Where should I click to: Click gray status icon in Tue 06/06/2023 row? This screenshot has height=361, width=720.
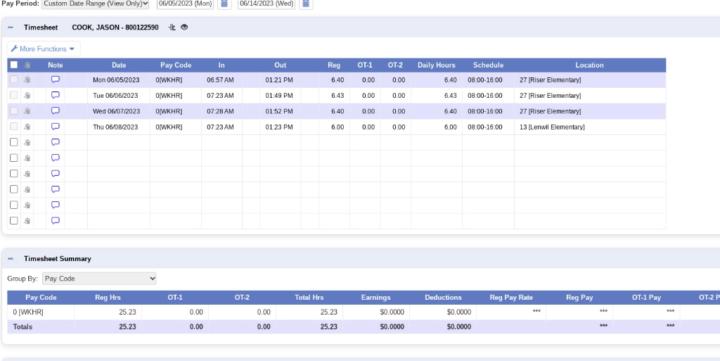coord(28,96)
